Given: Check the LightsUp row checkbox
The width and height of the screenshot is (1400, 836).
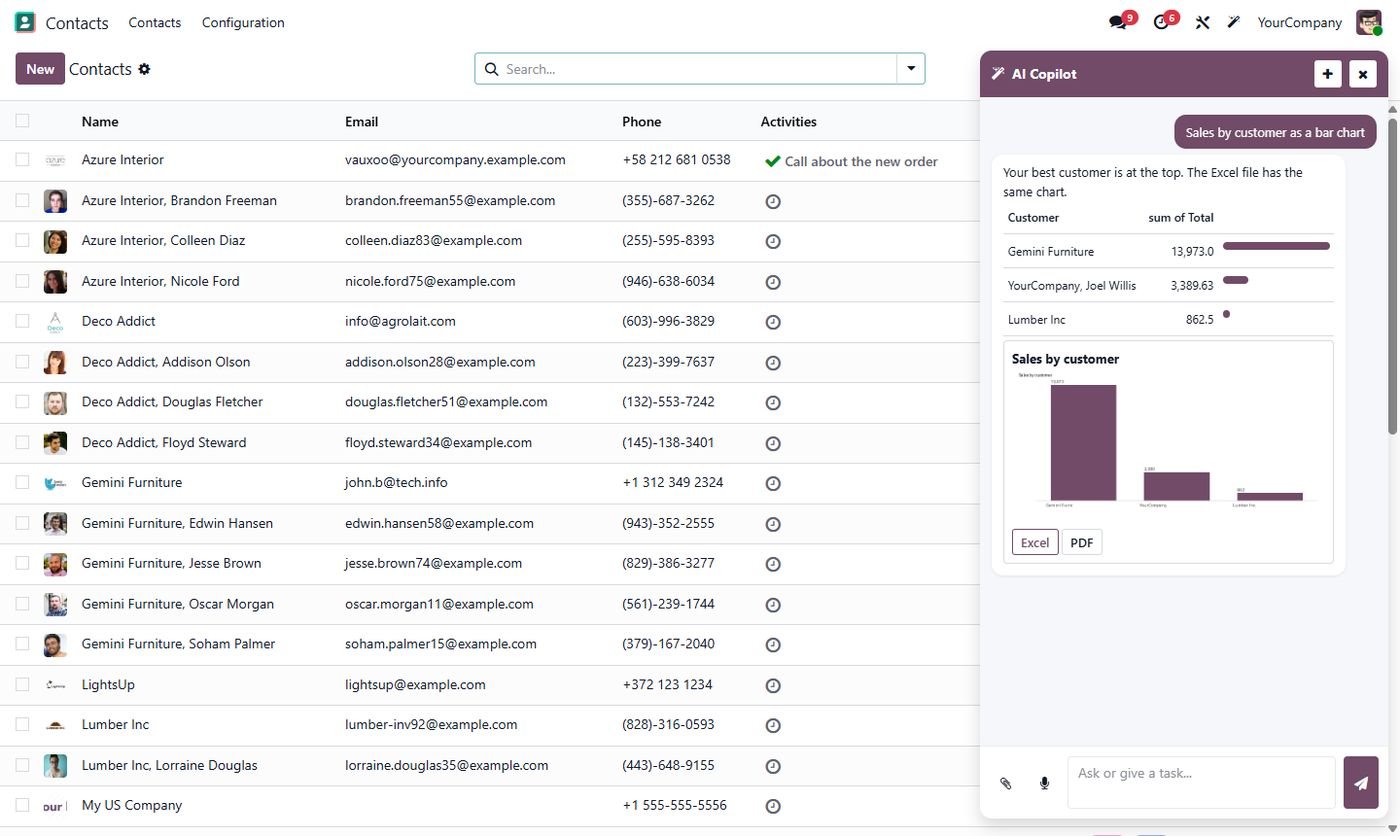Looking at the screenshot, I should click(22, 684).
